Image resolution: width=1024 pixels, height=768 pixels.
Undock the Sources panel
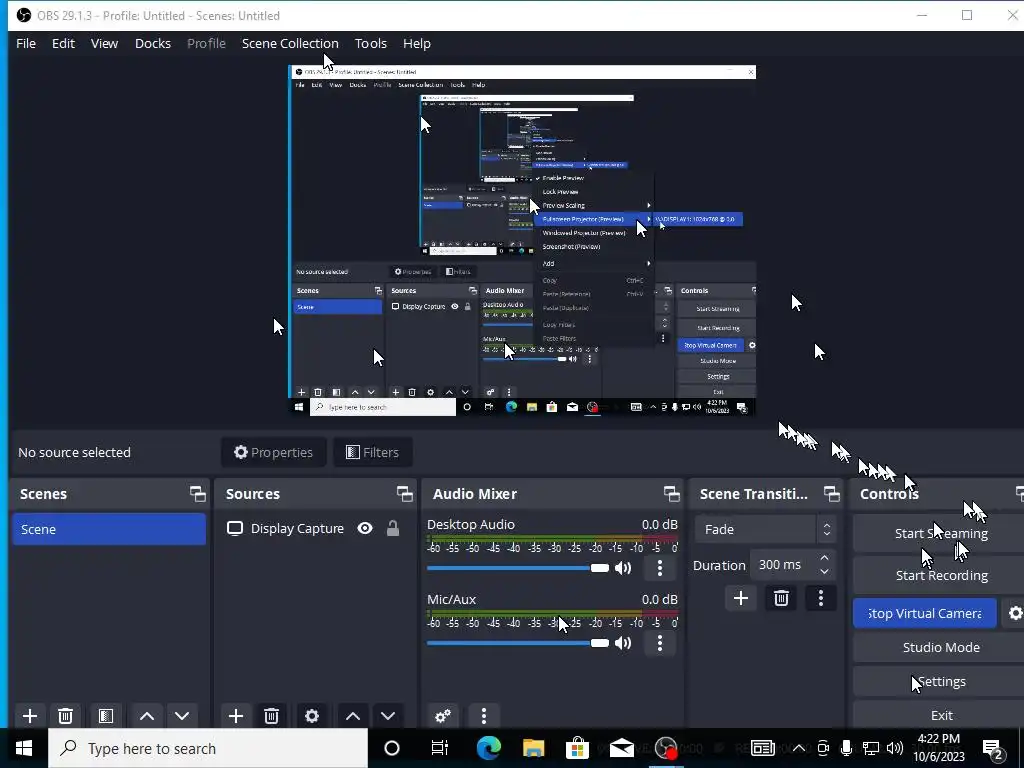405,494
